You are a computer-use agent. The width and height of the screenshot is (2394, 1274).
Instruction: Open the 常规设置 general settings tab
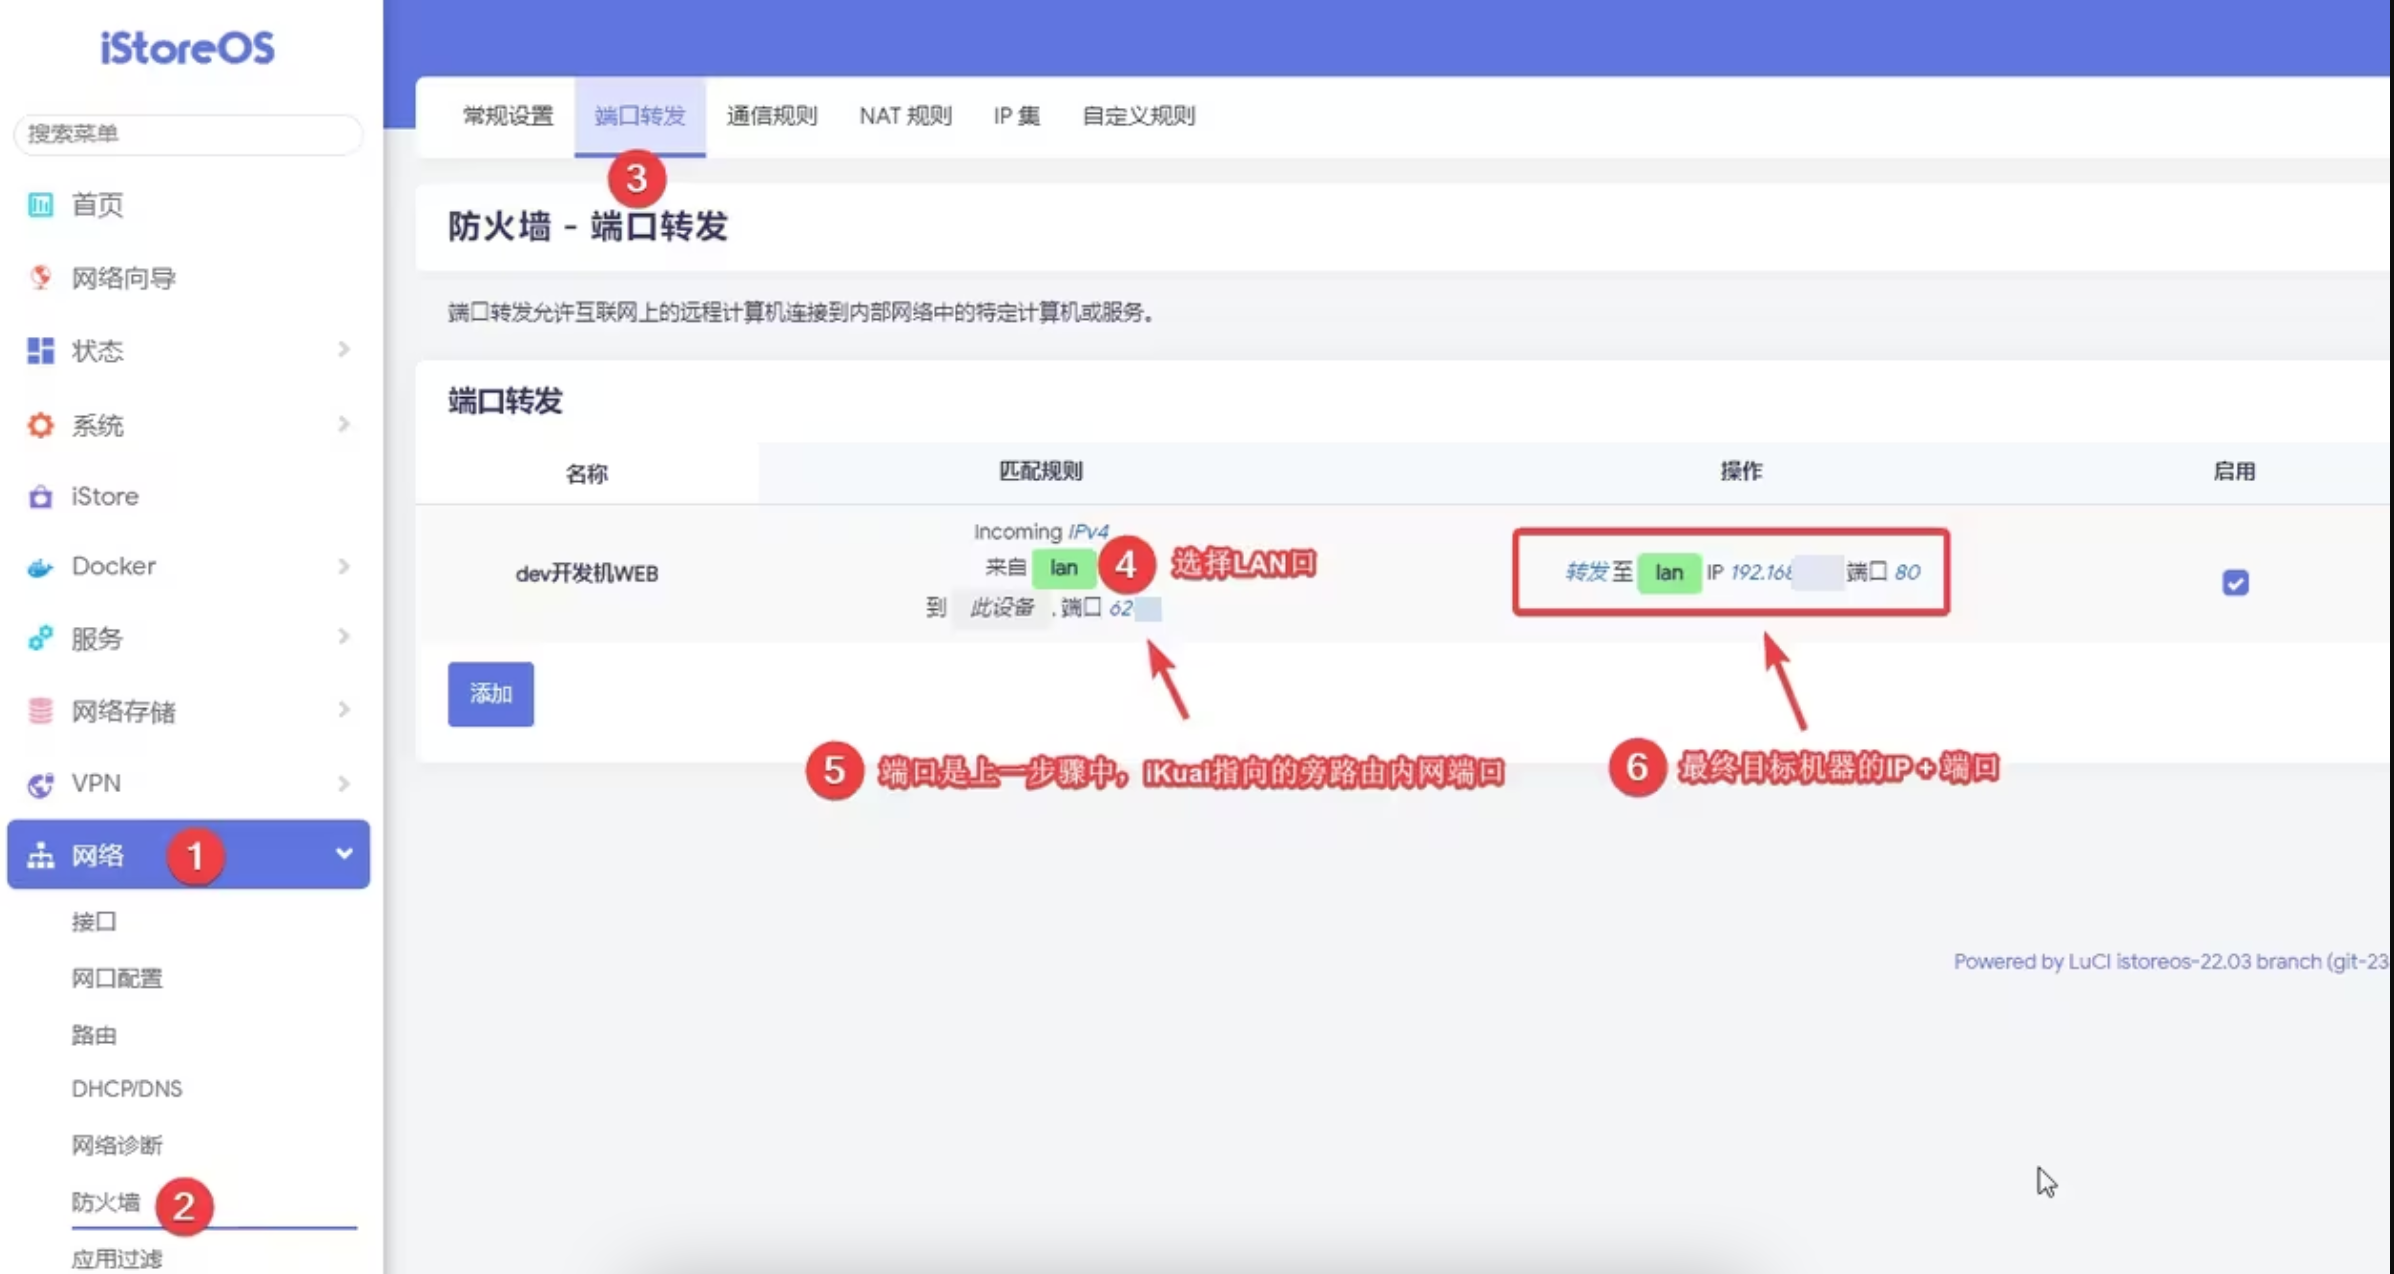point(507,116)
